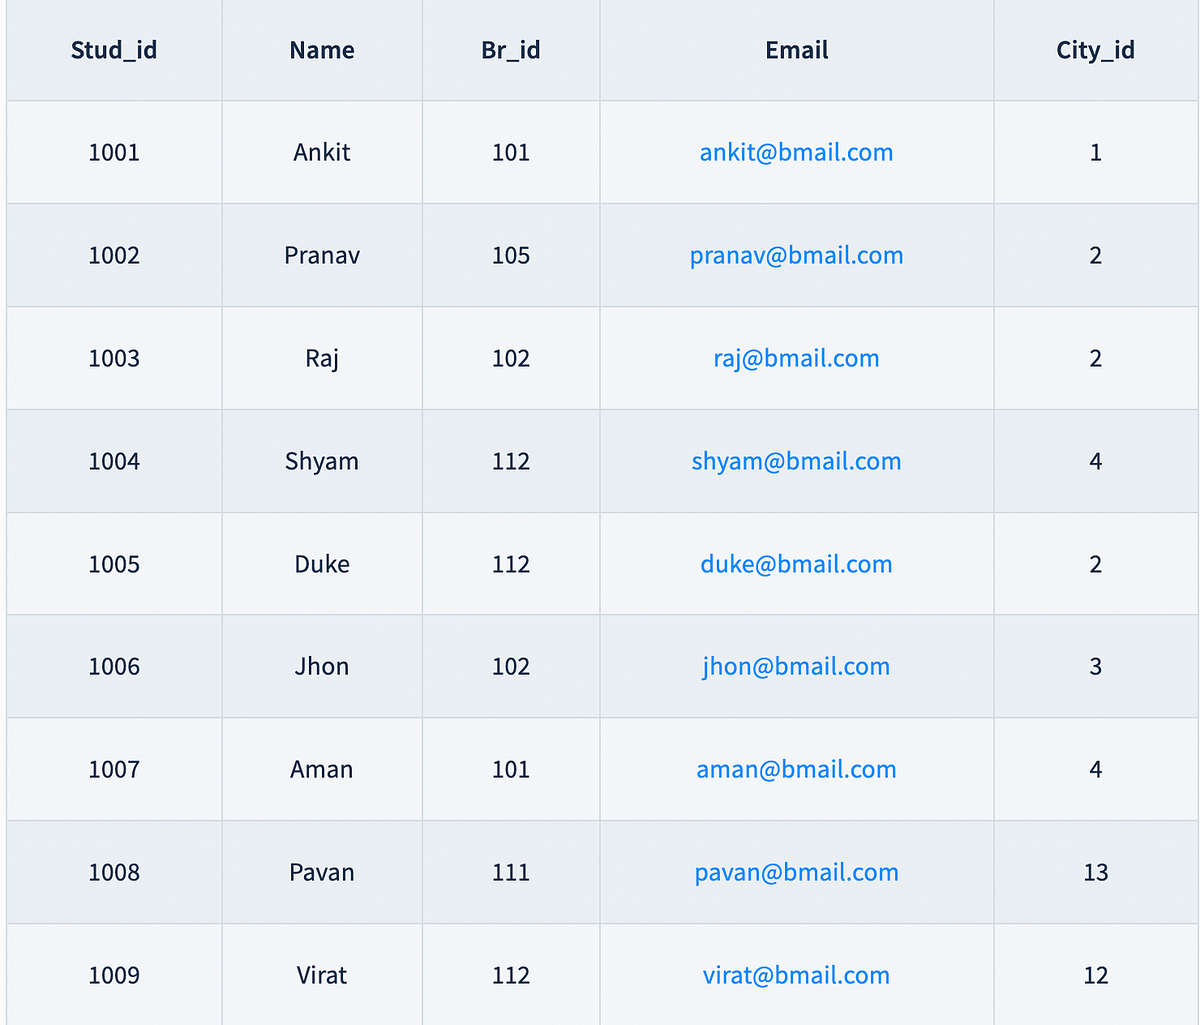Screen dimensions: 1200x1025
Task: Select the City_id column header
Action: click(x=1095, y=50)
